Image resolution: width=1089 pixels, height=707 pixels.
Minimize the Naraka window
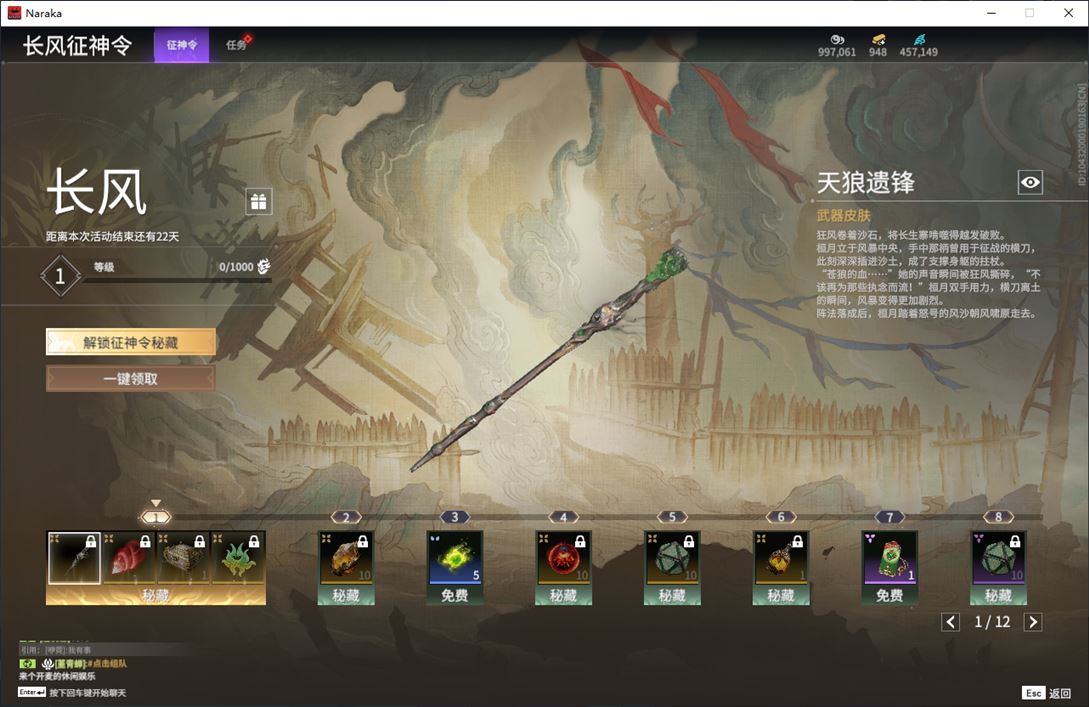click(x=991, y=13)
